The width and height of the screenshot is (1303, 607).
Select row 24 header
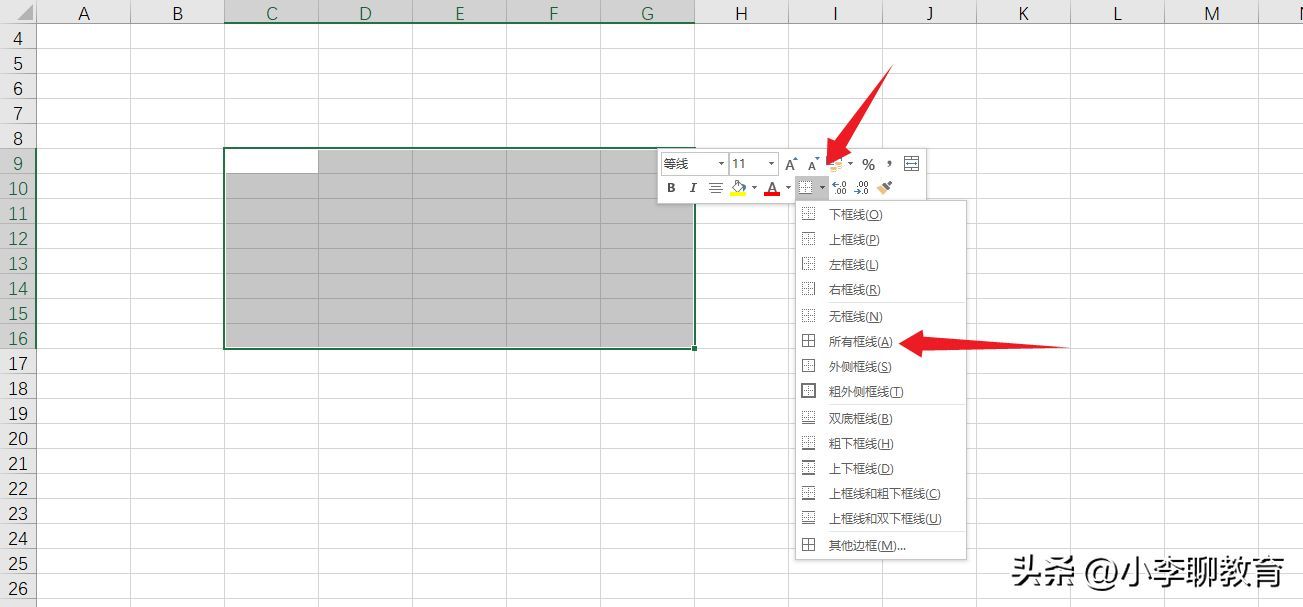pos(18,537)
